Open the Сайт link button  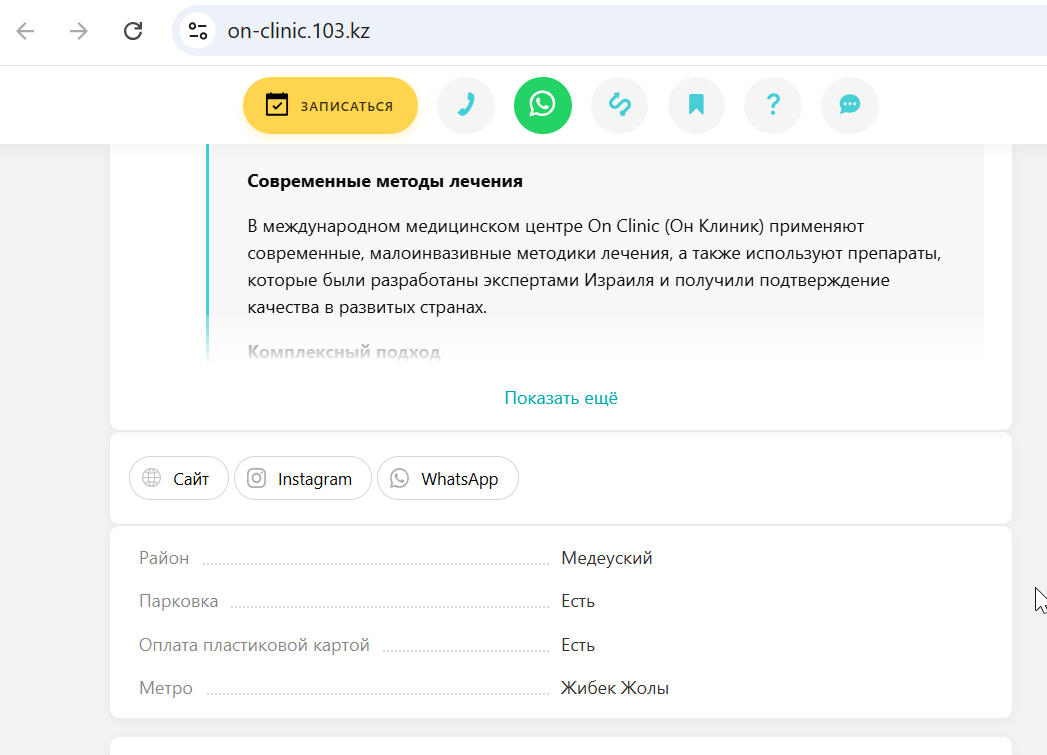point(179,478)
